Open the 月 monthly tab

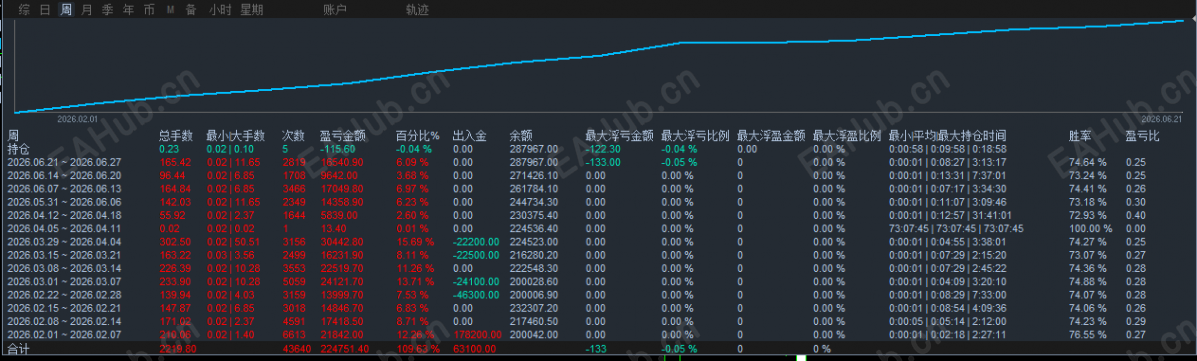click(x=87, y=10)
